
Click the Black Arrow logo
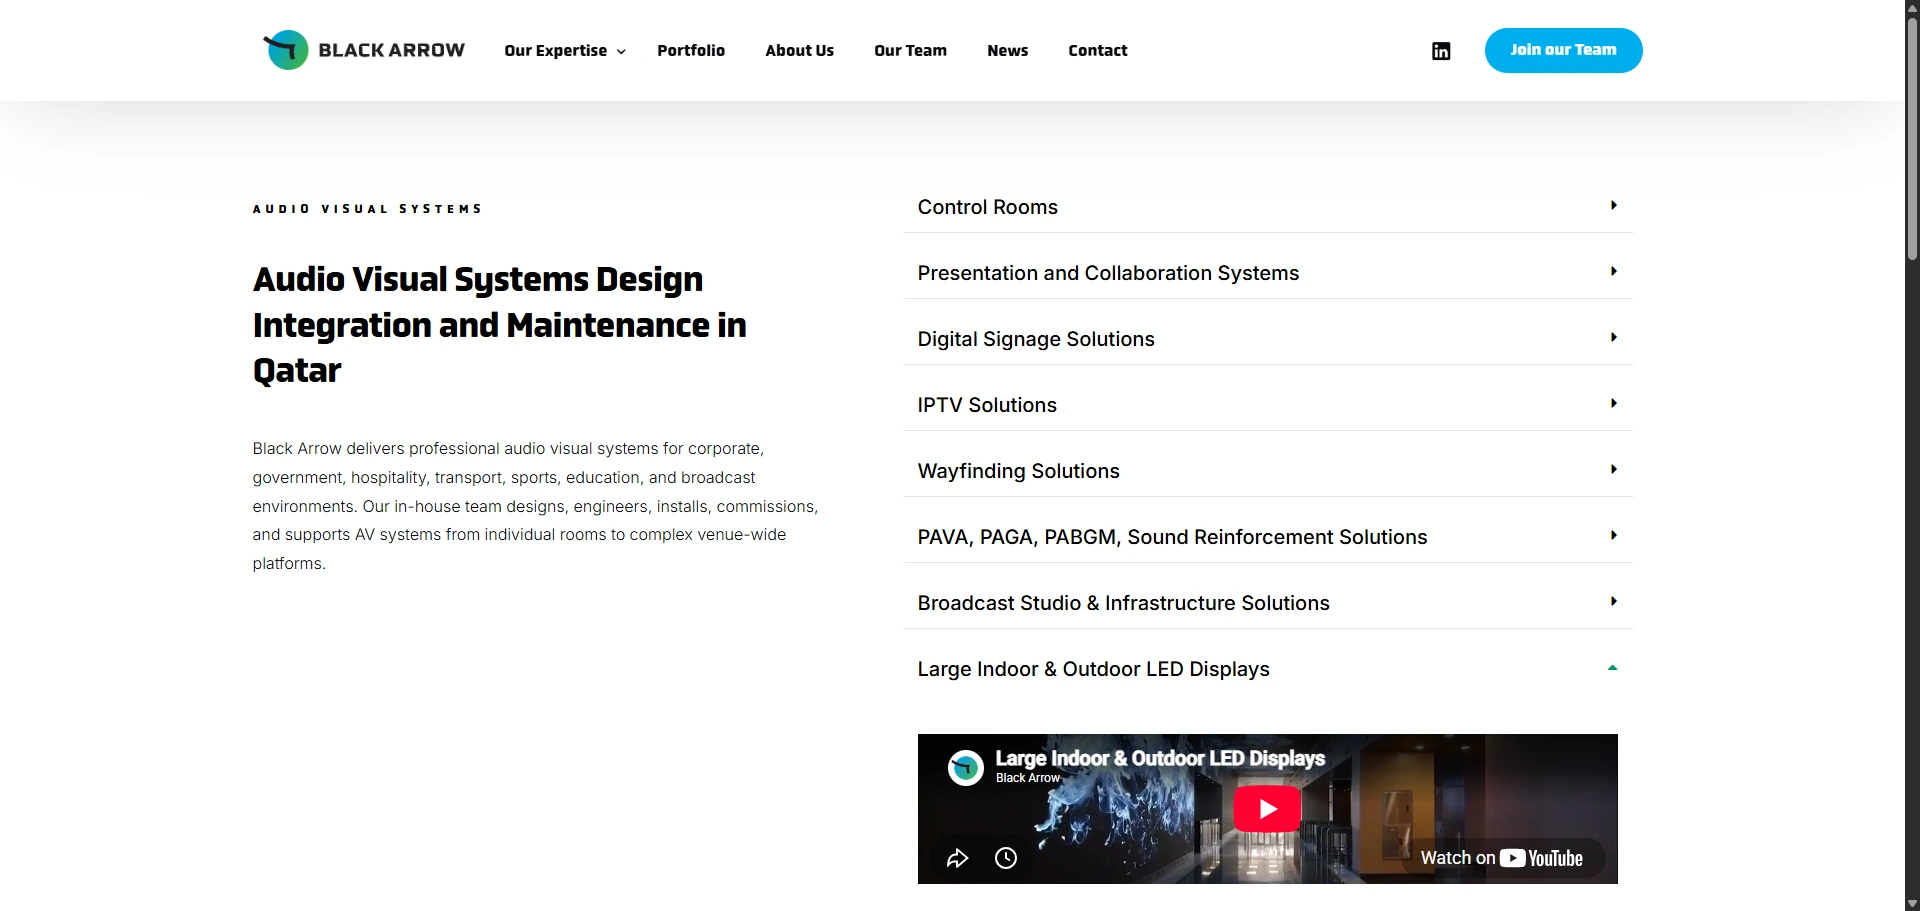point(364,50)
